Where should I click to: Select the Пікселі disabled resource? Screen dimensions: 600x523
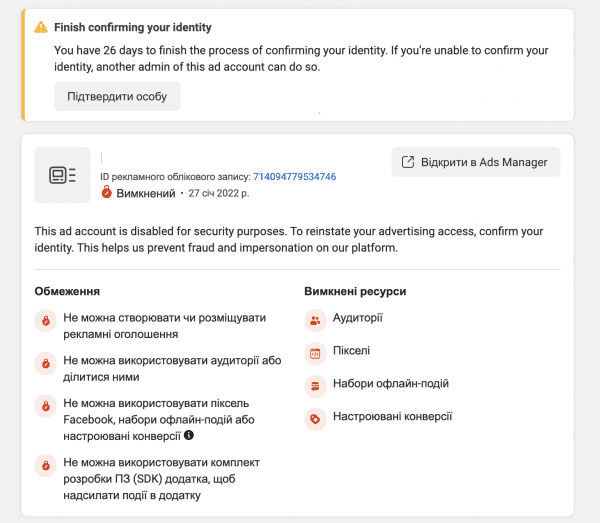(351, 351)
